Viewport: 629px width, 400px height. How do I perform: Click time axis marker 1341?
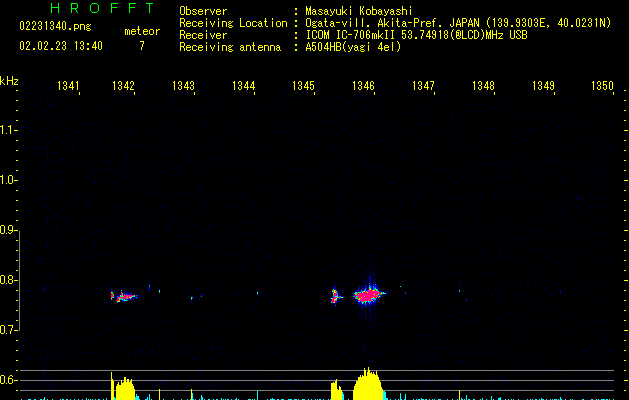coord(68,86)
